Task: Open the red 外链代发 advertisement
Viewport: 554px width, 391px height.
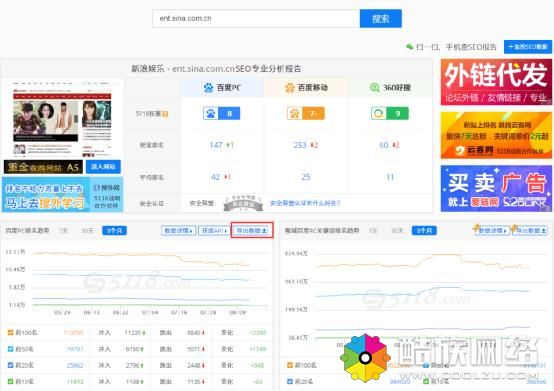Action: 496,82
